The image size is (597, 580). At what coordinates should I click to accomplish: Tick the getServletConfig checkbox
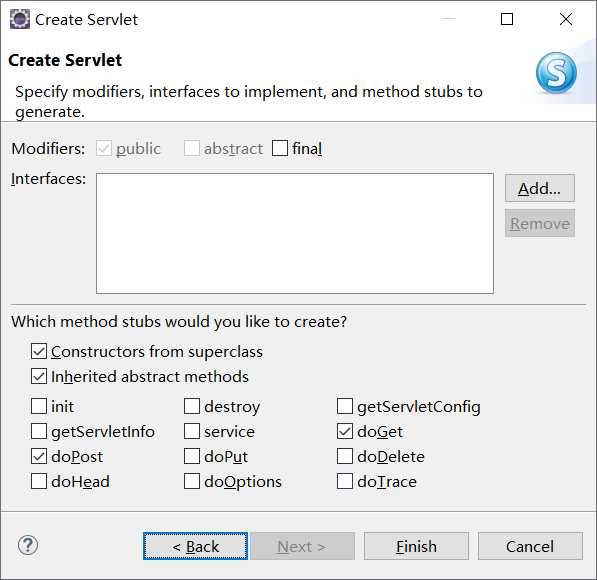pyautogui.click(x=345, y=406)
